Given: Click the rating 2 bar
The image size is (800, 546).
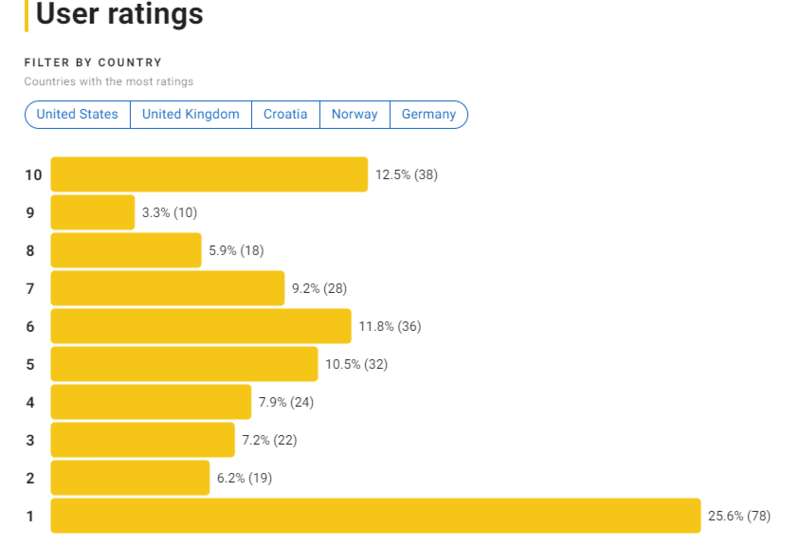Looking at the screenshot, I should point(130,478).
